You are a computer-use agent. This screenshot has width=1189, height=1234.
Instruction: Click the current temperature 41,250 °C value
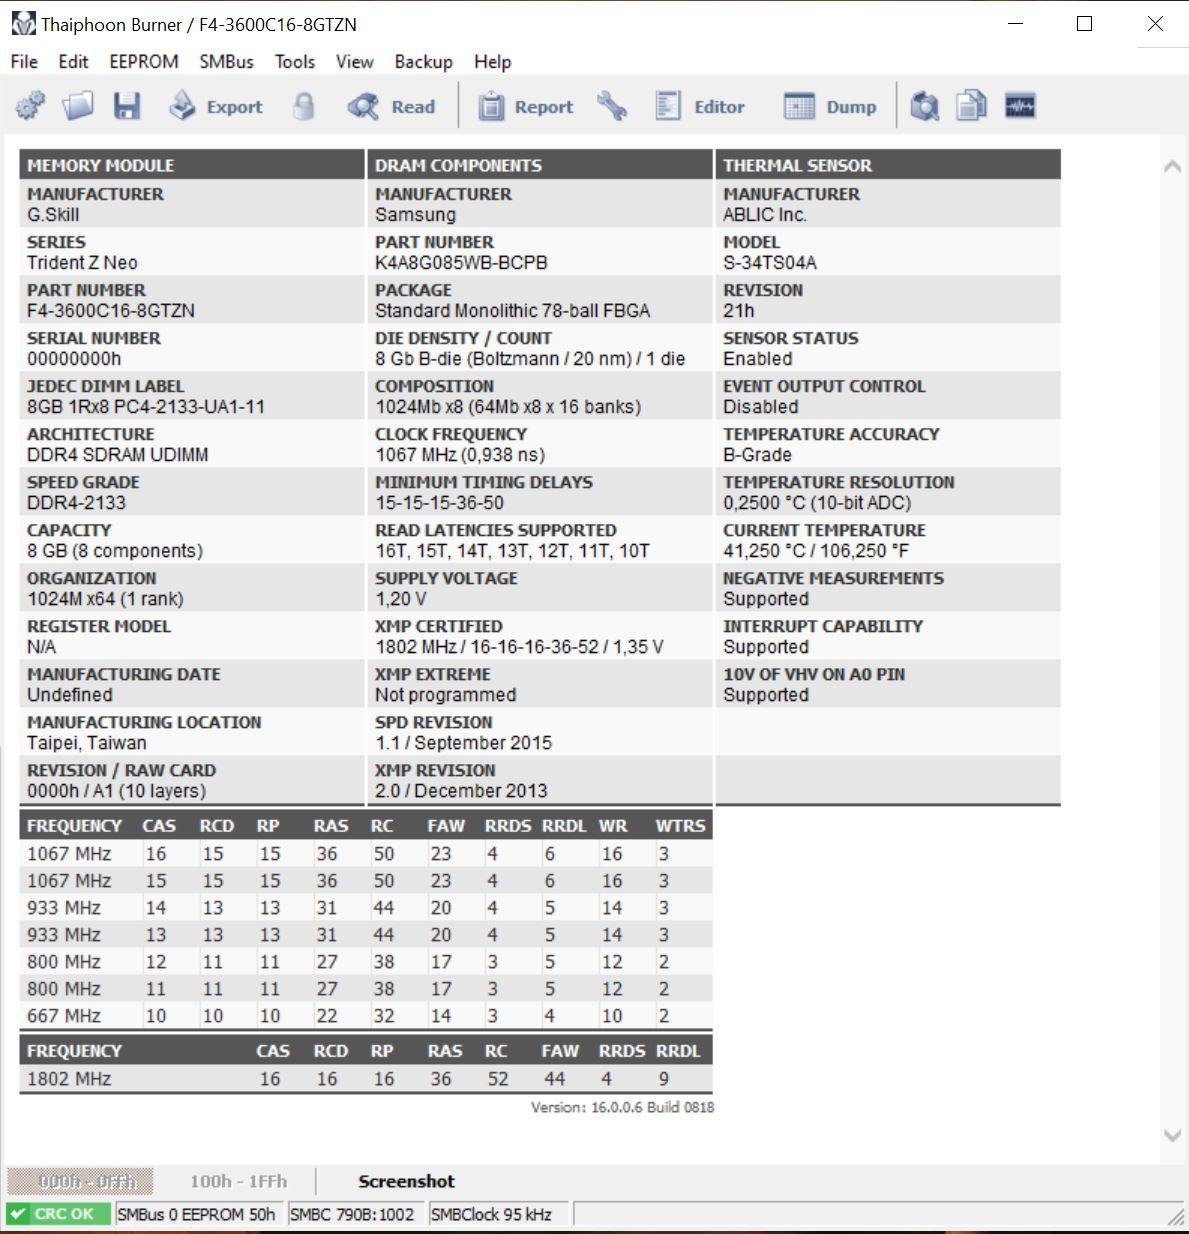click(x=816, y=551)
